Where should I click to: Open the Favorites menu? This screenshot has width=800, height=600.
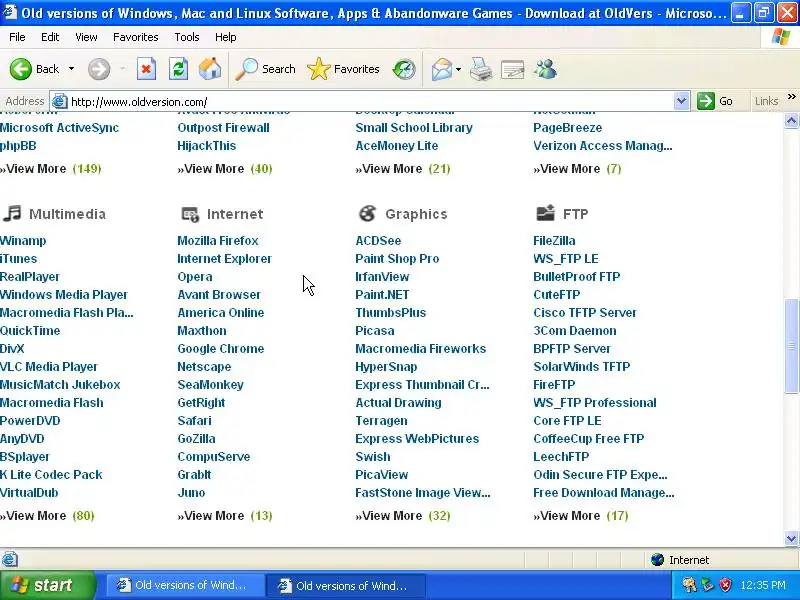(136, 37)
